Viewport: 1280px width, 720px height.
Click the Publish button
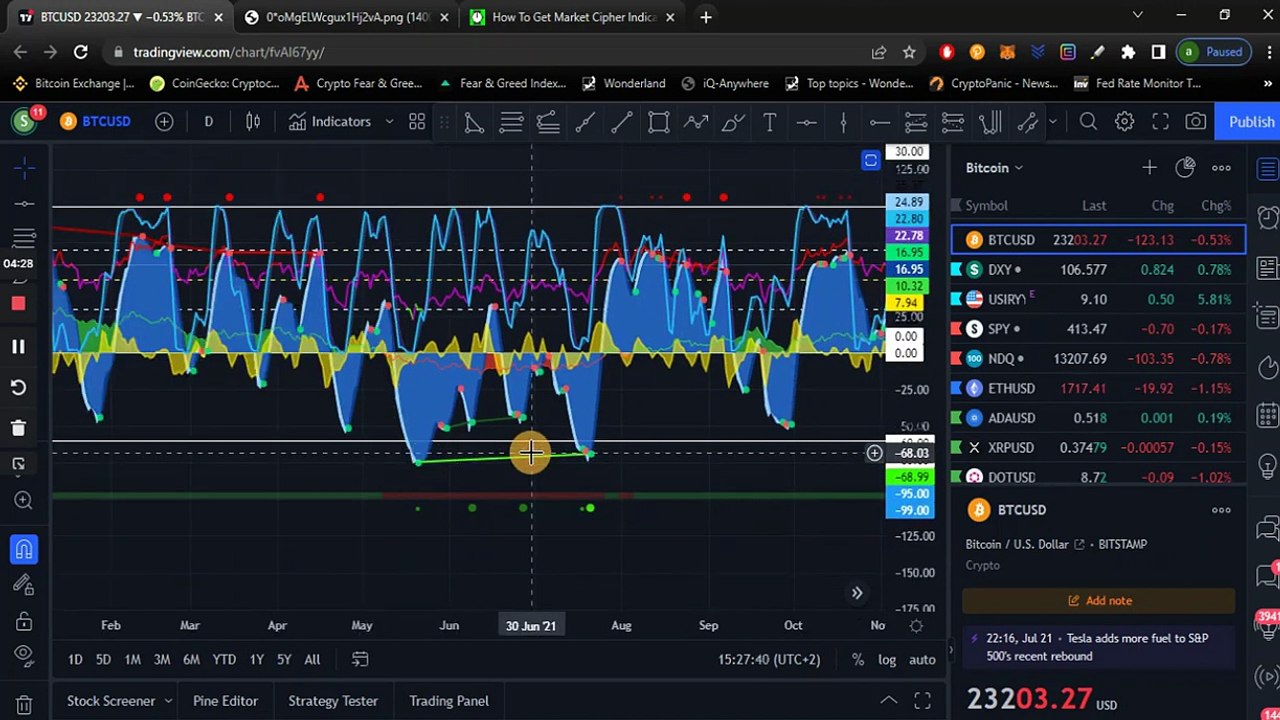pos(1251,122)
